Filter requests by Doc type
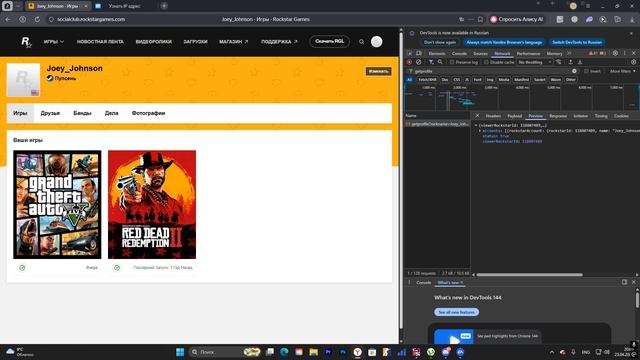Viewport: 640px width, 360px height. click(x=445, y=80)
